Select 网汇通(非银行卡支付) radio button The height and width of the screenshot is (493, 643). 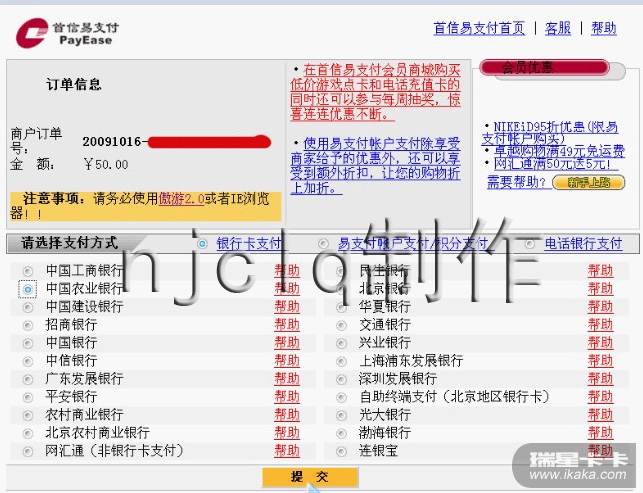[x=28, y=452]
